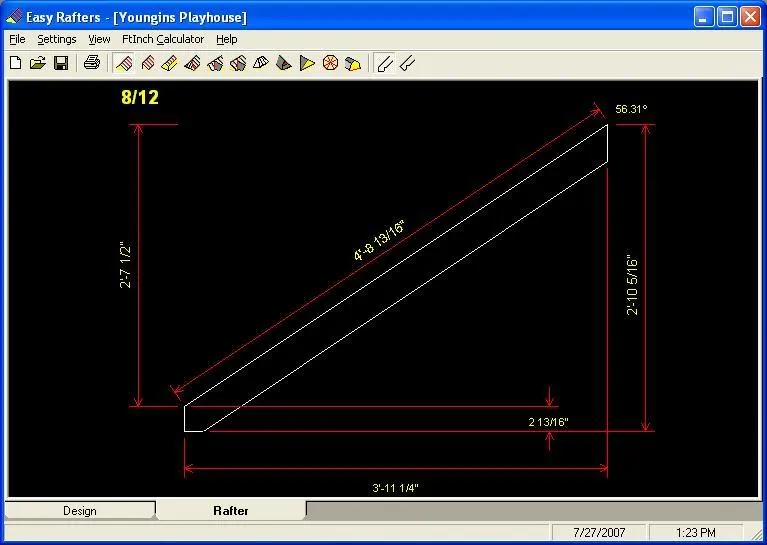Image resolution: width=767 pixels, height=545 pixels.
Task: Select the yellow triangle roof icon
Action: (307, 63)
